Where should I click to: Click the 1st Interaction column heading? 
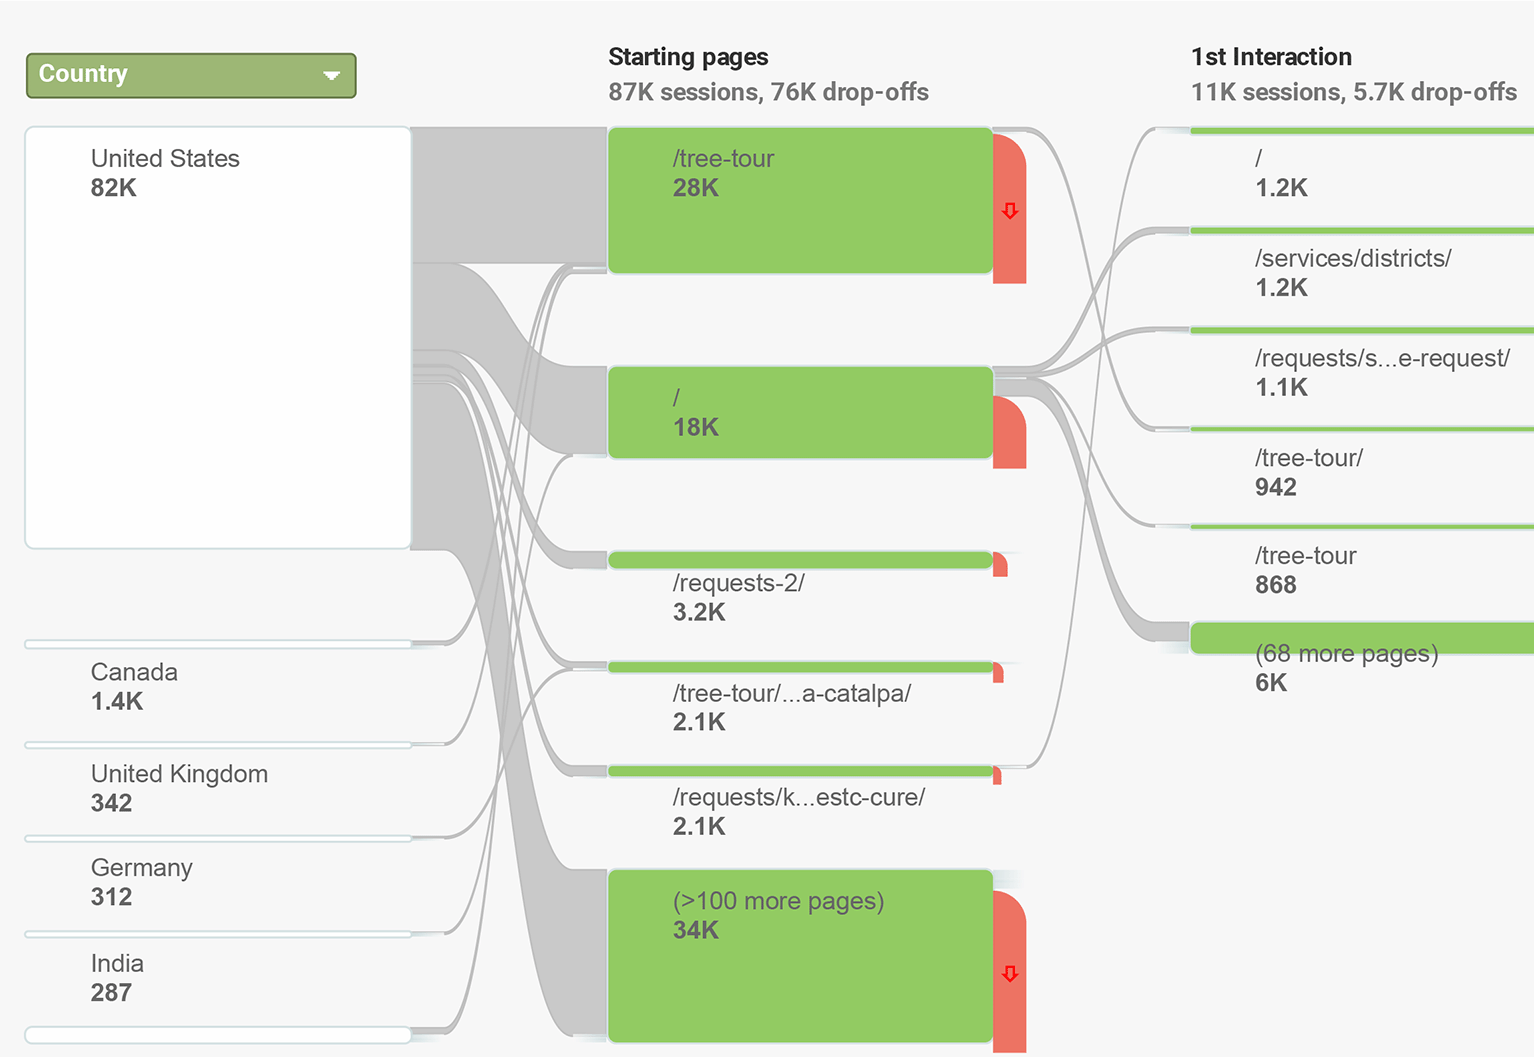[1271, 57]
